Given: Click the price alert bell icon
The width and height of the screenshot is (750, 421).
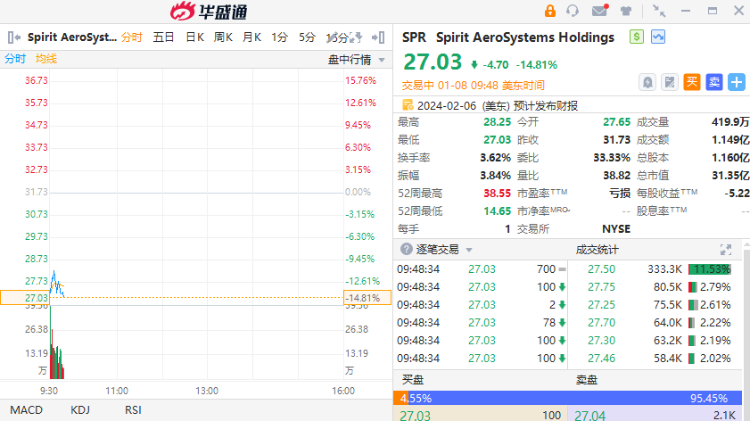Looking at the screenshot, I should tap(648, 82).
